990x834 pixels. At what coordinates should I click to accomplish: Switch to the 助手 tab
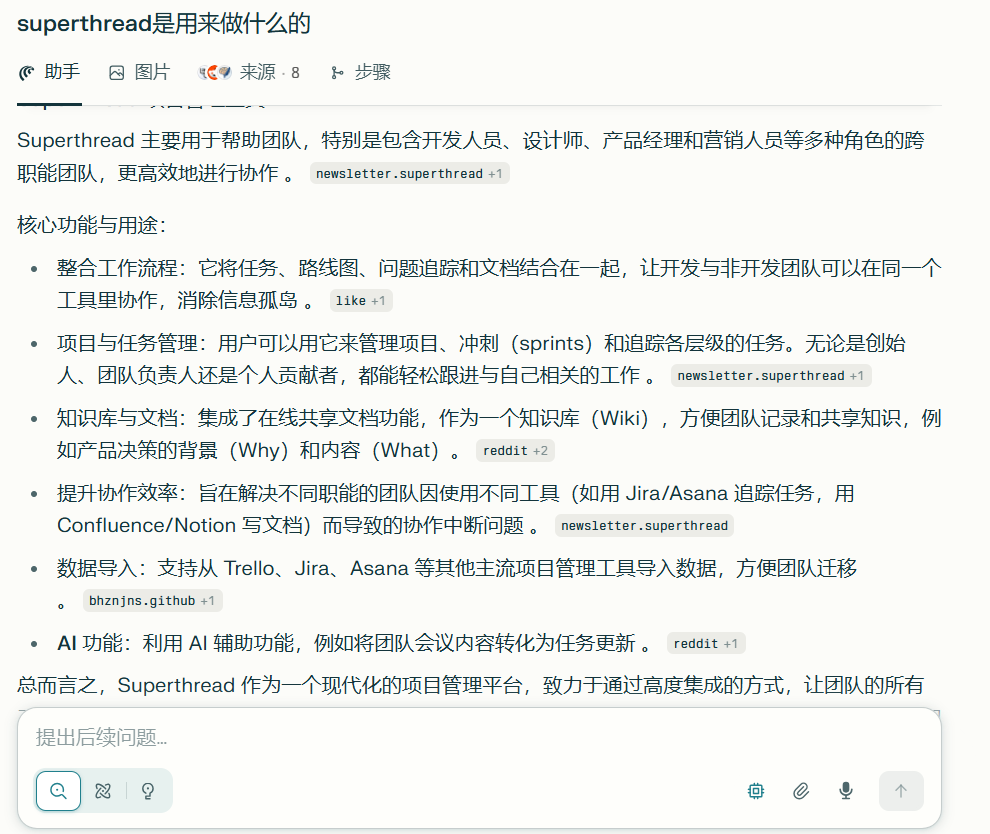coord(49,72)
